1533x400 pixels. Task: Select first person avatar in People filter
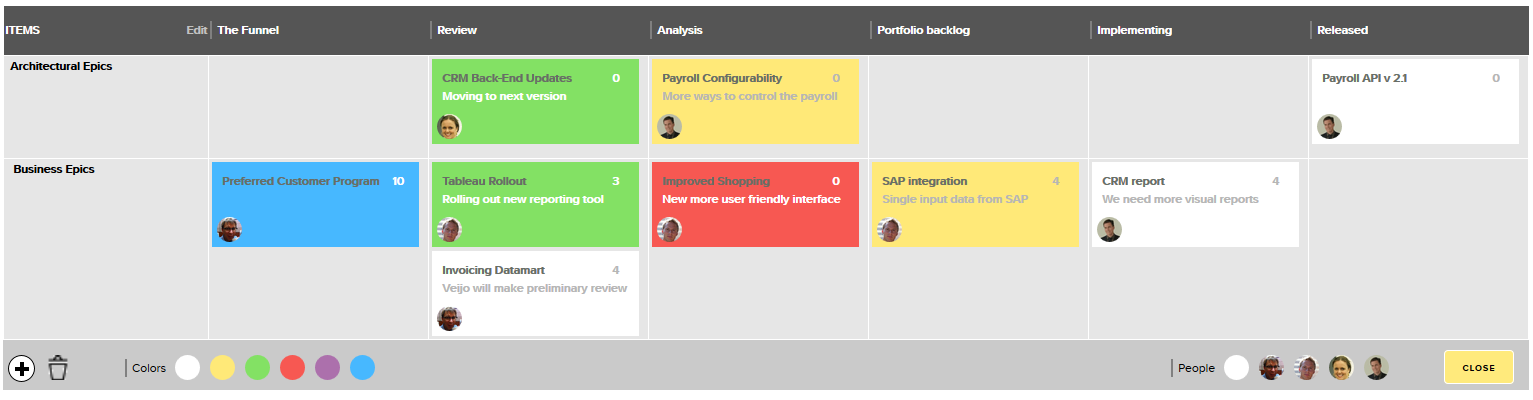(x=1271, y=368)
